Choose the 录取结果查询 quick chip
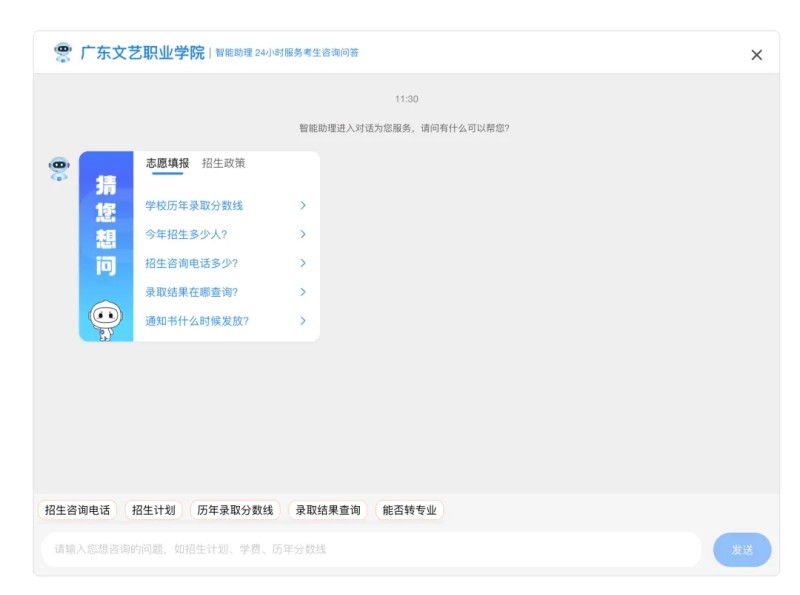The image size is (800, 595). [x=328, y=510]
